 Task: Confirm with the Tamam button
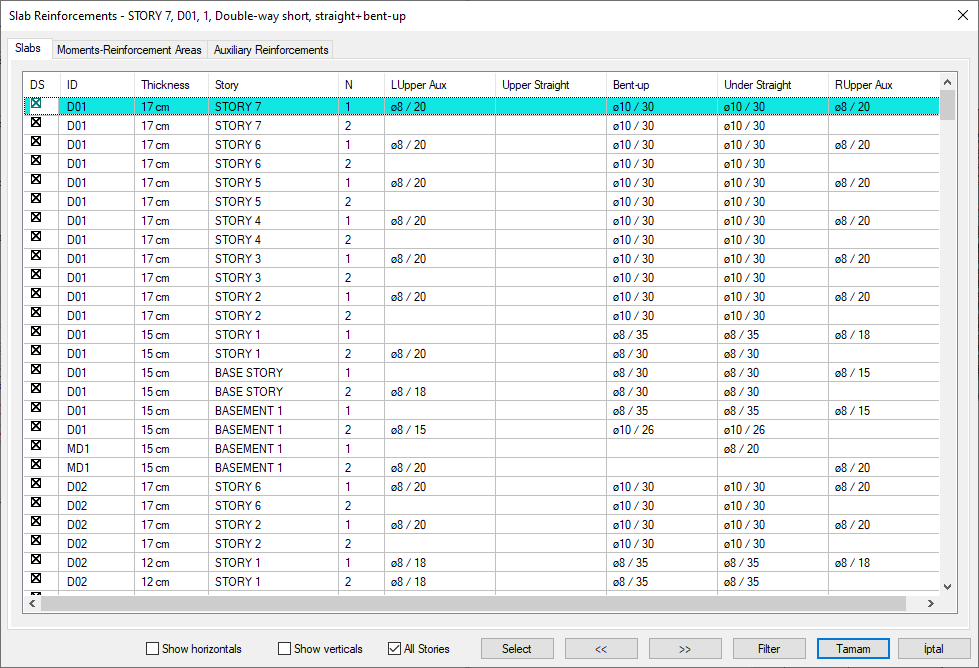(853, 649)
